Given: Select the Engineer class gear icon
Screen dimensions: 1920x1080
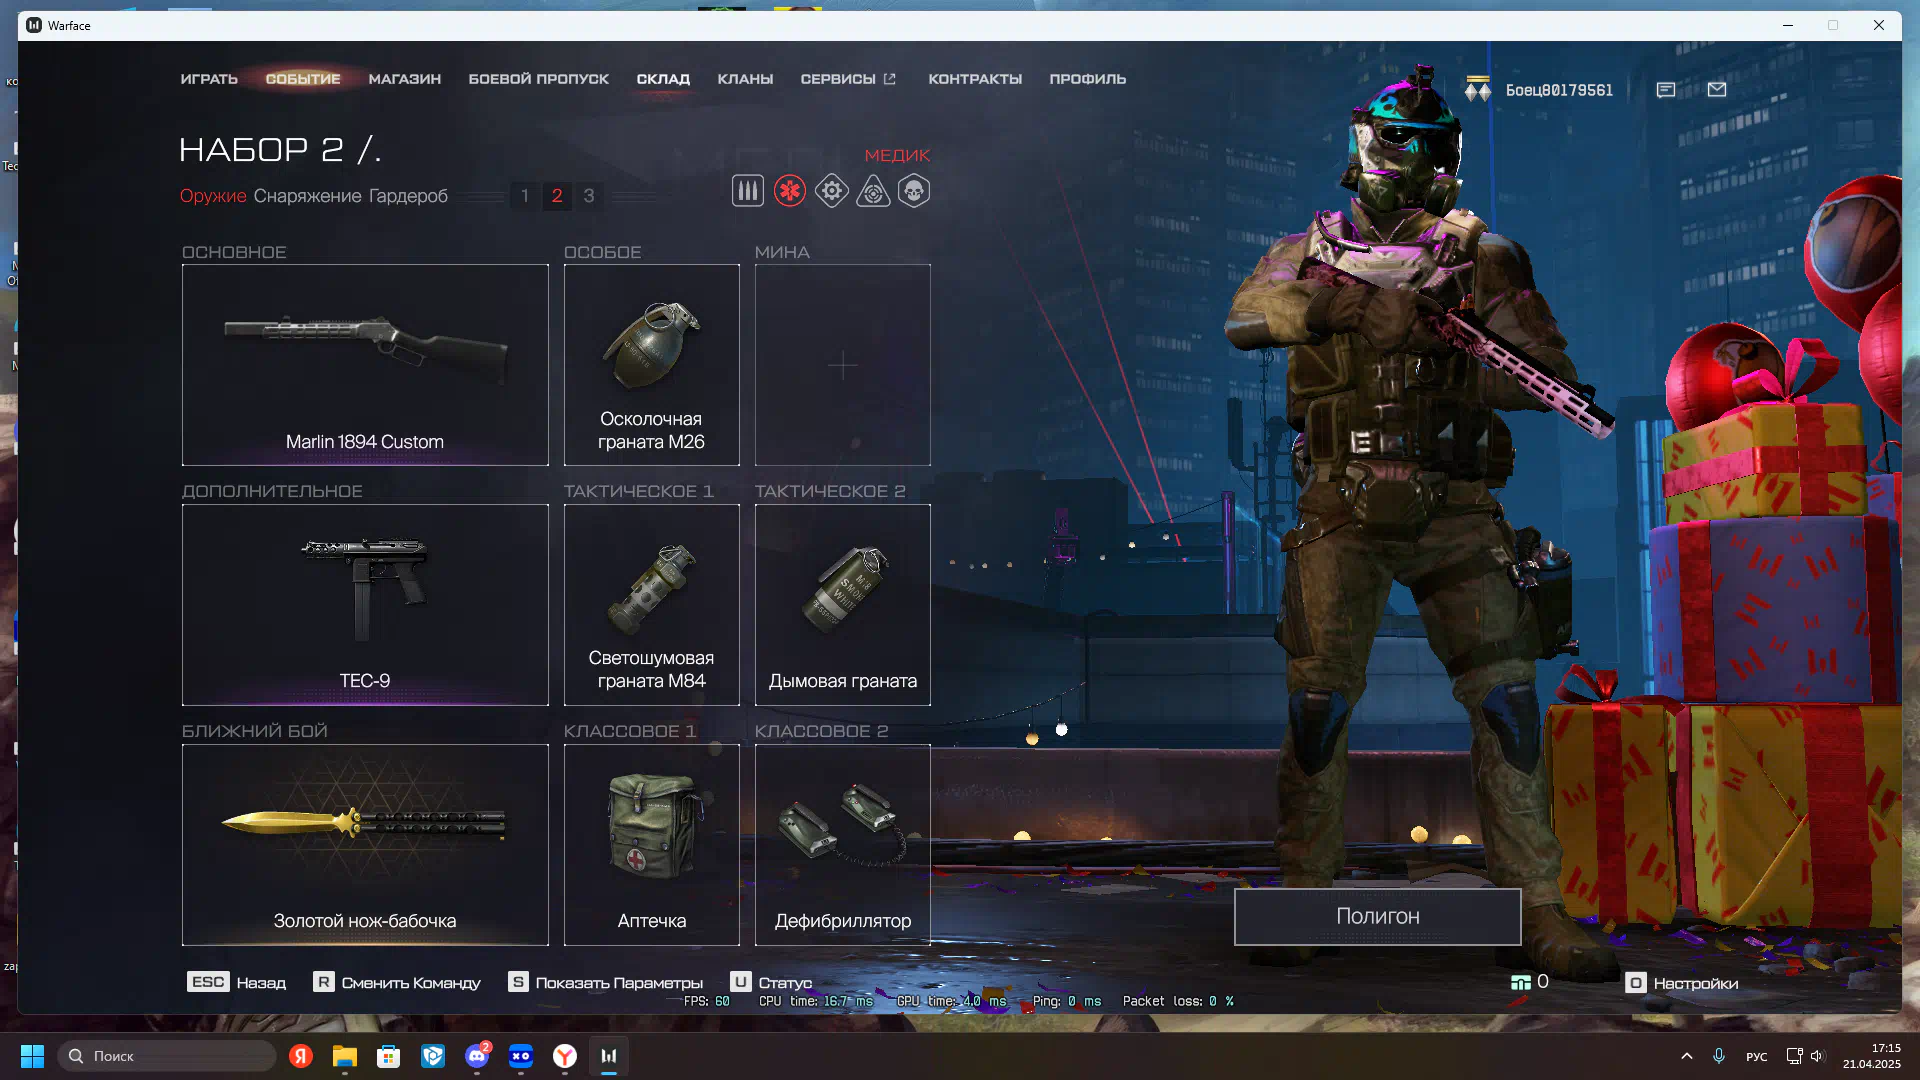Looking at the screenshot, I should [831, 191].
